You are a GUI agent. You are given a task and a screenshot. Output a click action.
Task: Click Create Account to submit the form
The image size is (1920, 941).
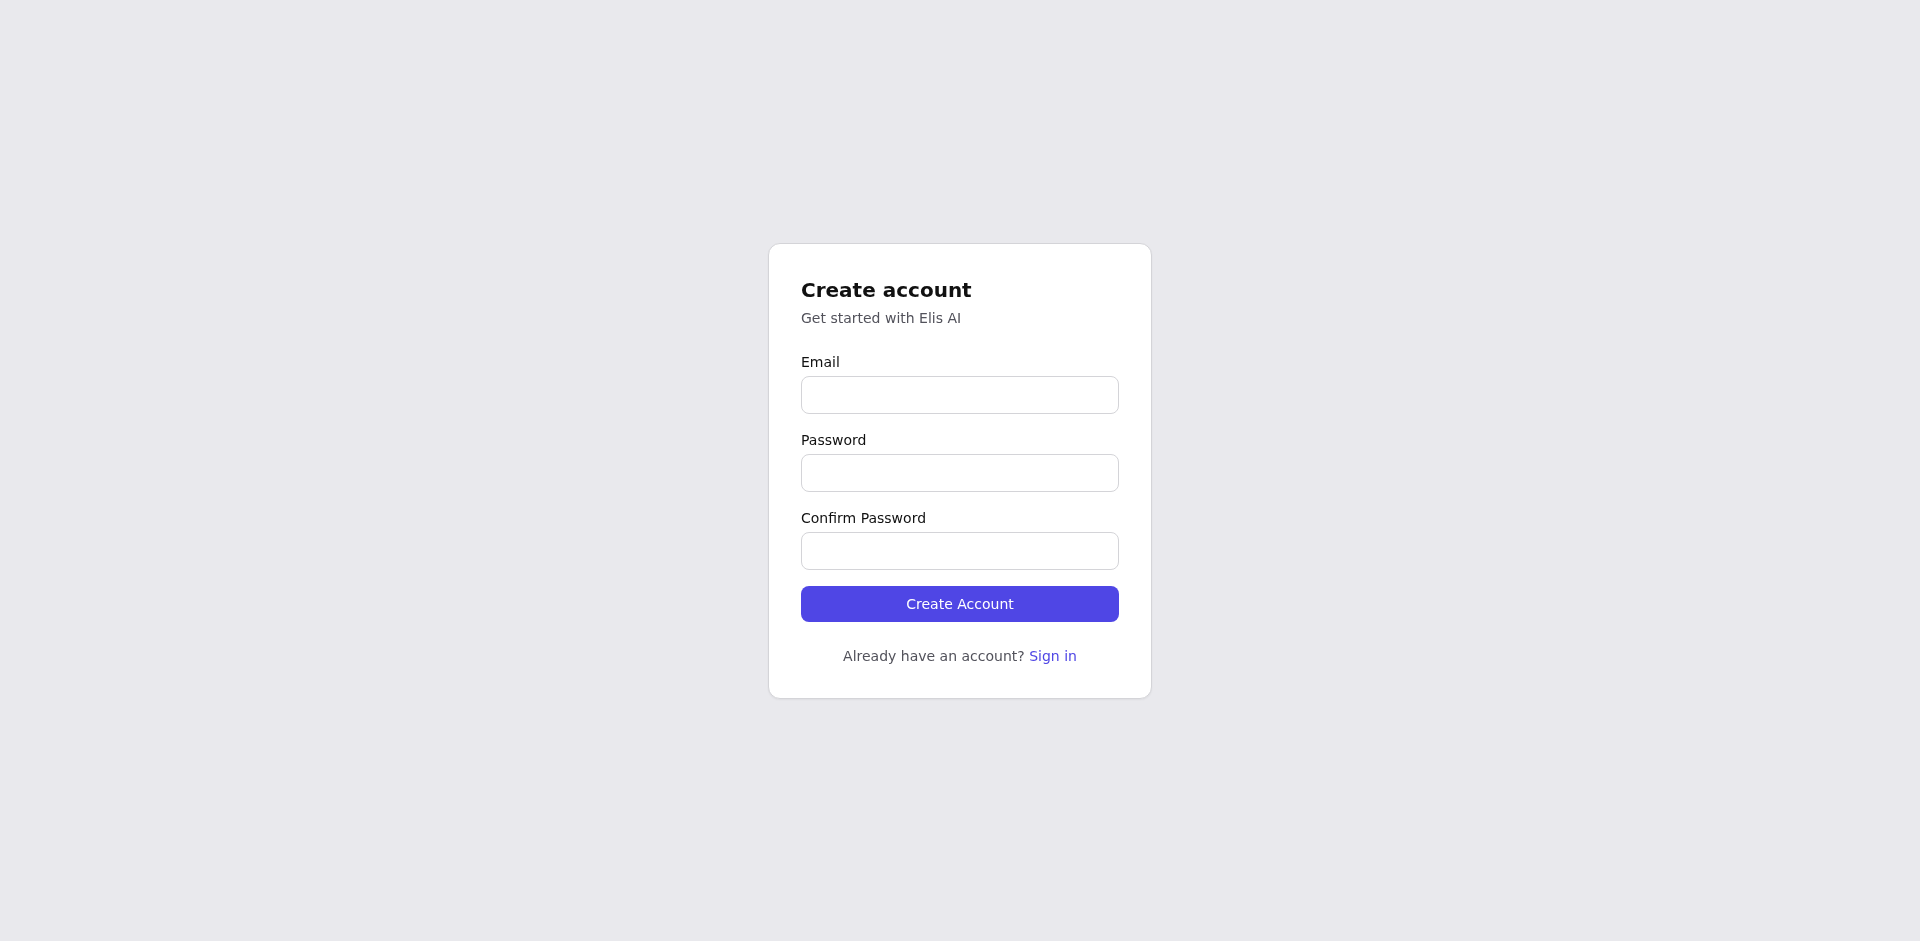959,604
